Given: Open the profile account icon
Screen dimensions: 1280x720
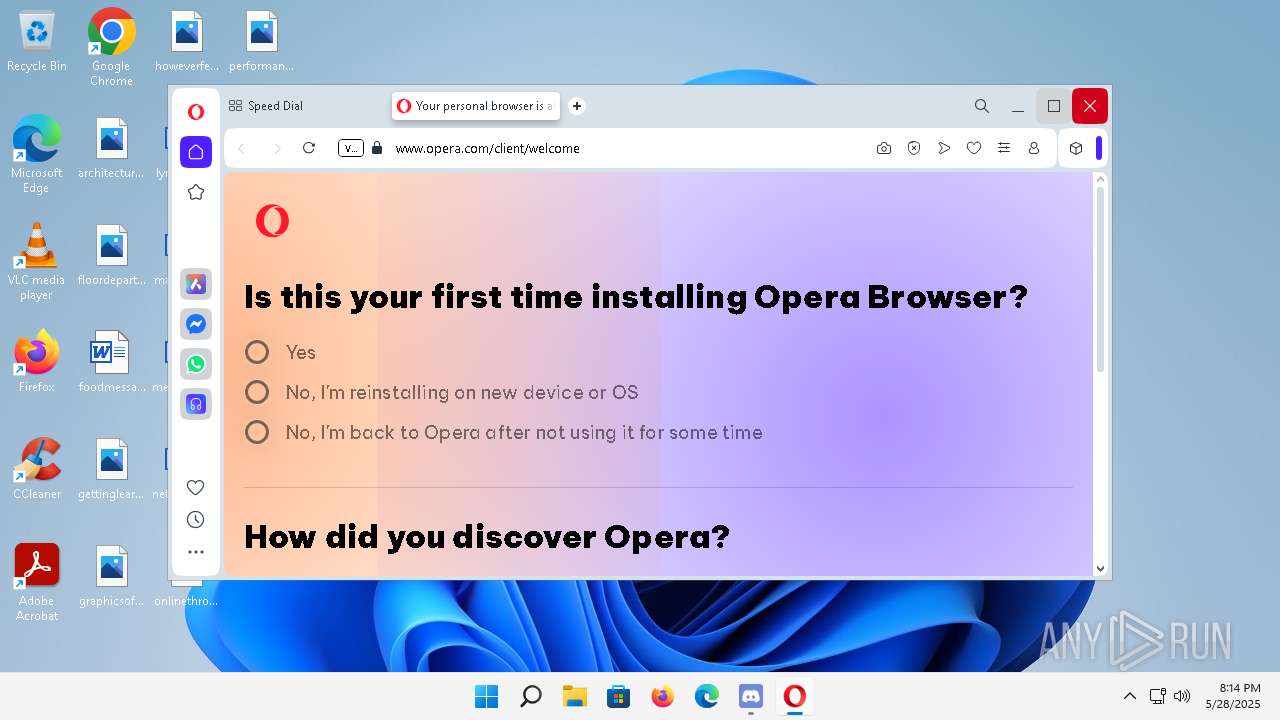Looking at the screenshot, I should [1034, 148].
